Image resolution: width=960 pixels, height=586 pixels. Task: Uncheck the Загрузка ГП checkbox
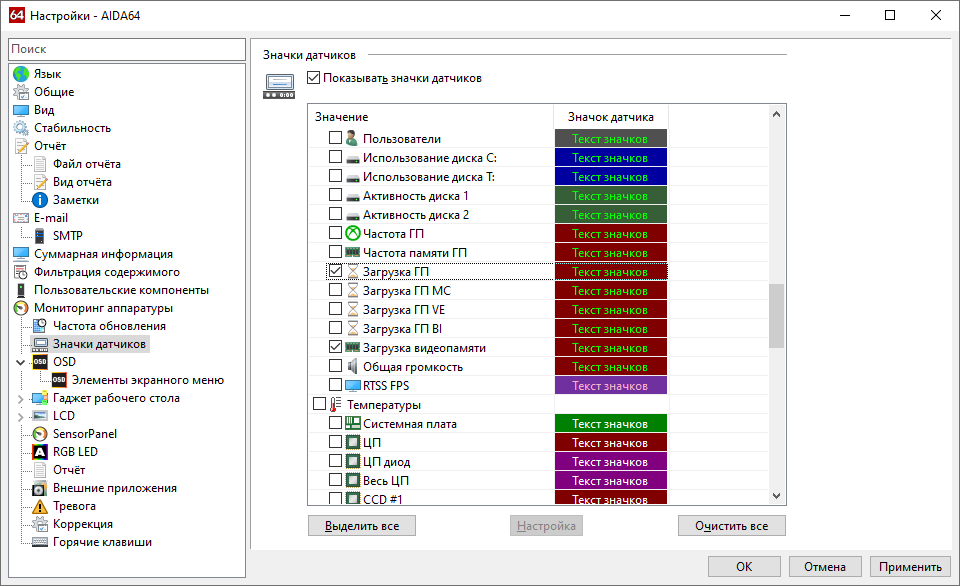(x=336, y=270)
